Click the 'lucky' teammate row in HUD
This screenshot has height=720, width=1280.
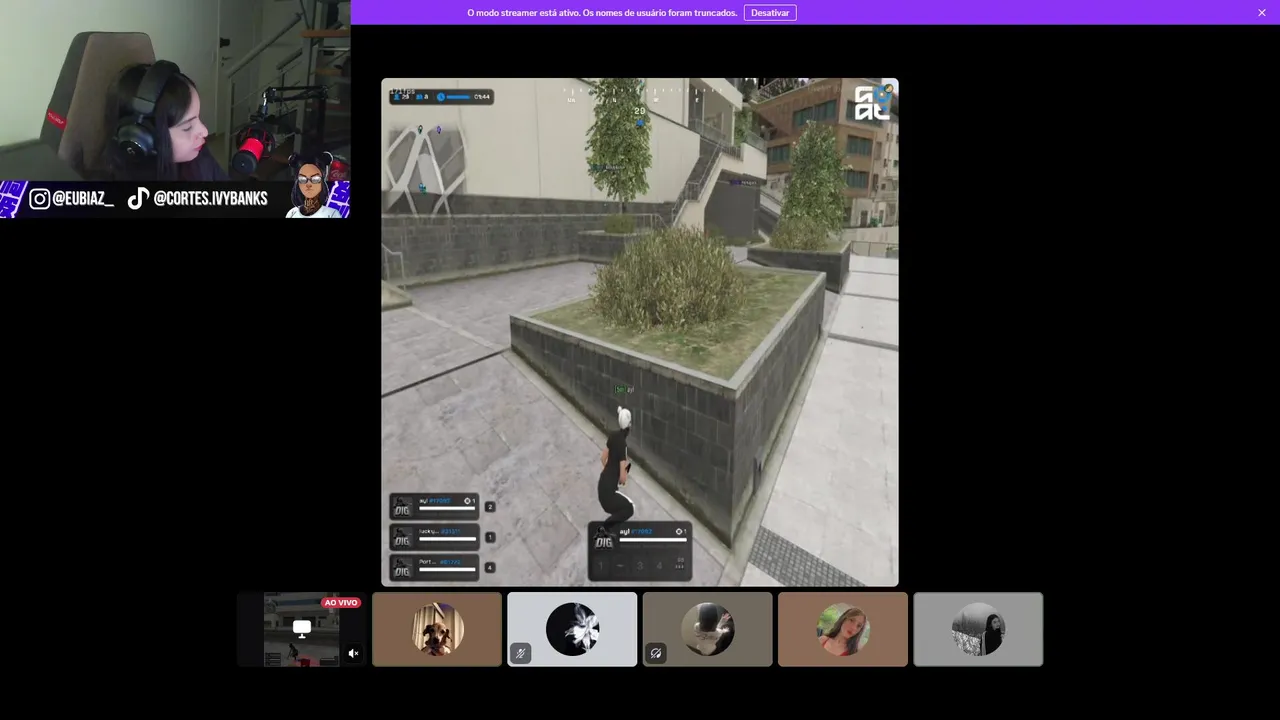pos(434,537)
